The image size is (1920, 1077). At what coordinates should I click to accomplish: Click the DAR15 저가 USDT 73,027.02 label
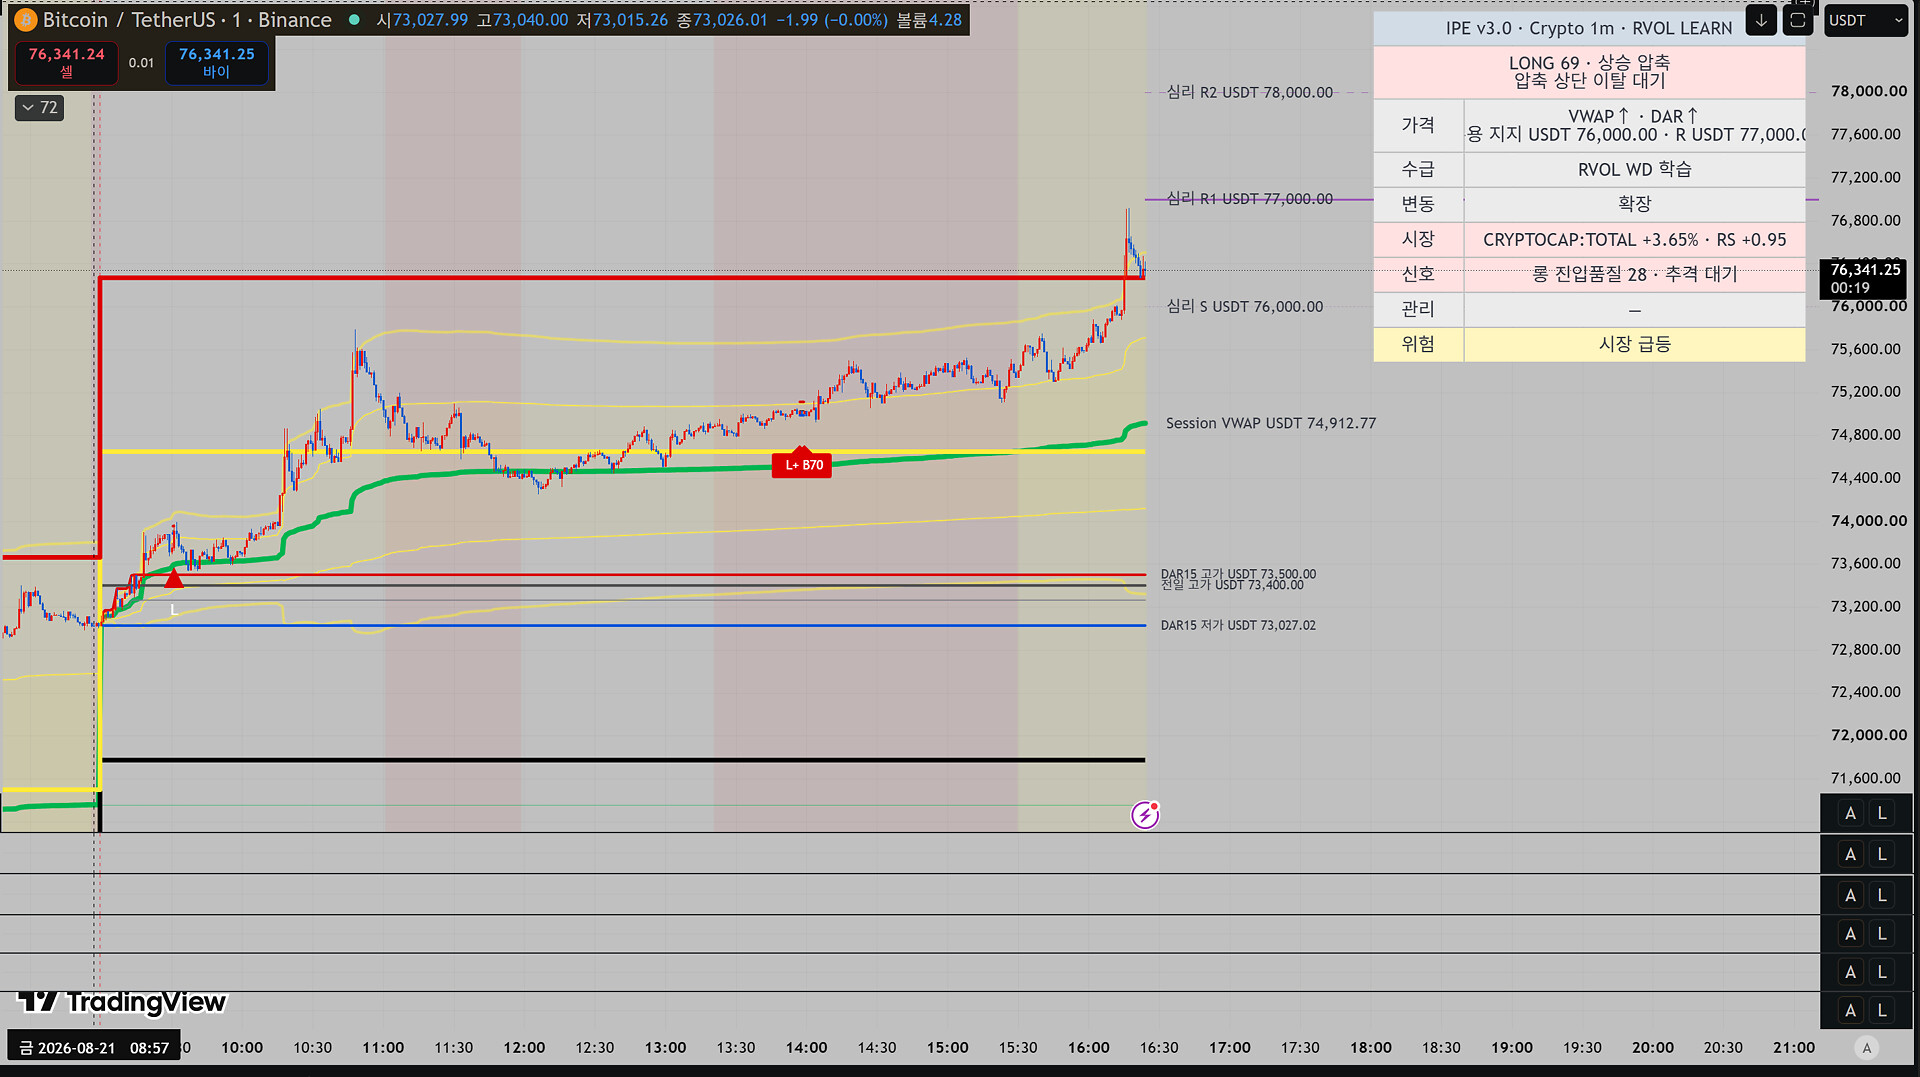[1238, 626]
